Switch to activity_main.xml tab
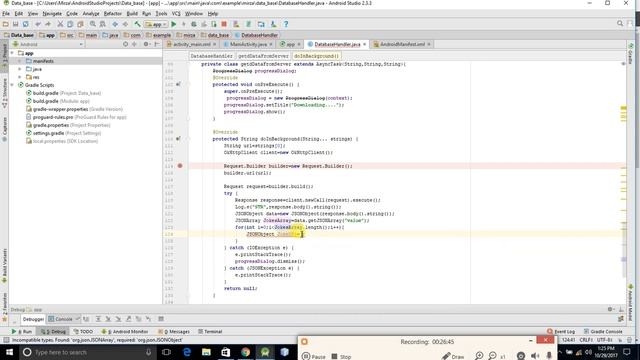640x360 pixels. 192,44
